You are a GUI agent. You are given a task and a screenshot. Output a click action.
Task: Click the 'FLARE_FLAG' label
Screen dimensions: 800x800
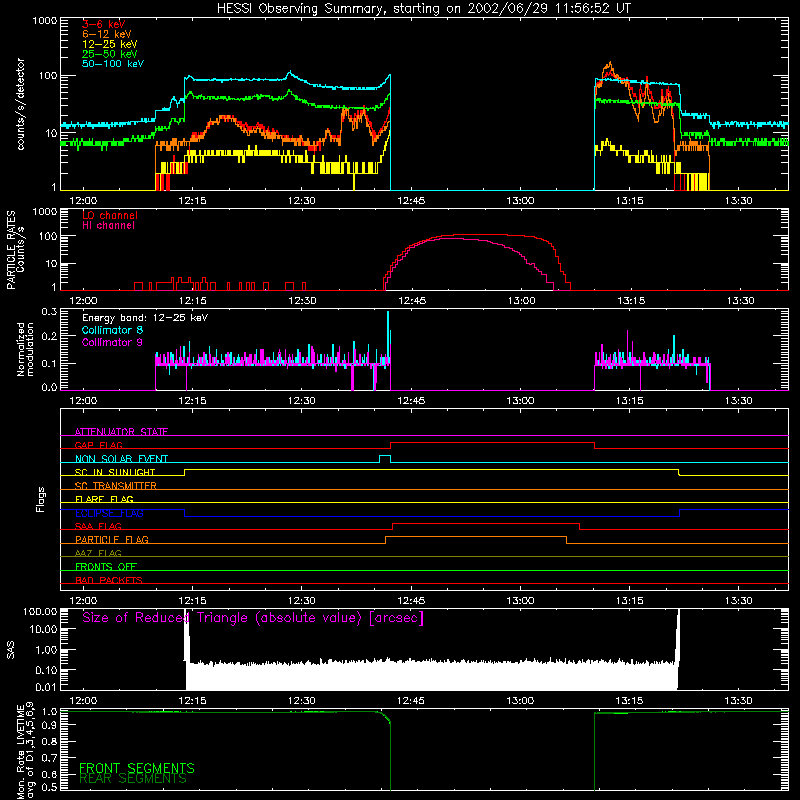tap(104, 499)
